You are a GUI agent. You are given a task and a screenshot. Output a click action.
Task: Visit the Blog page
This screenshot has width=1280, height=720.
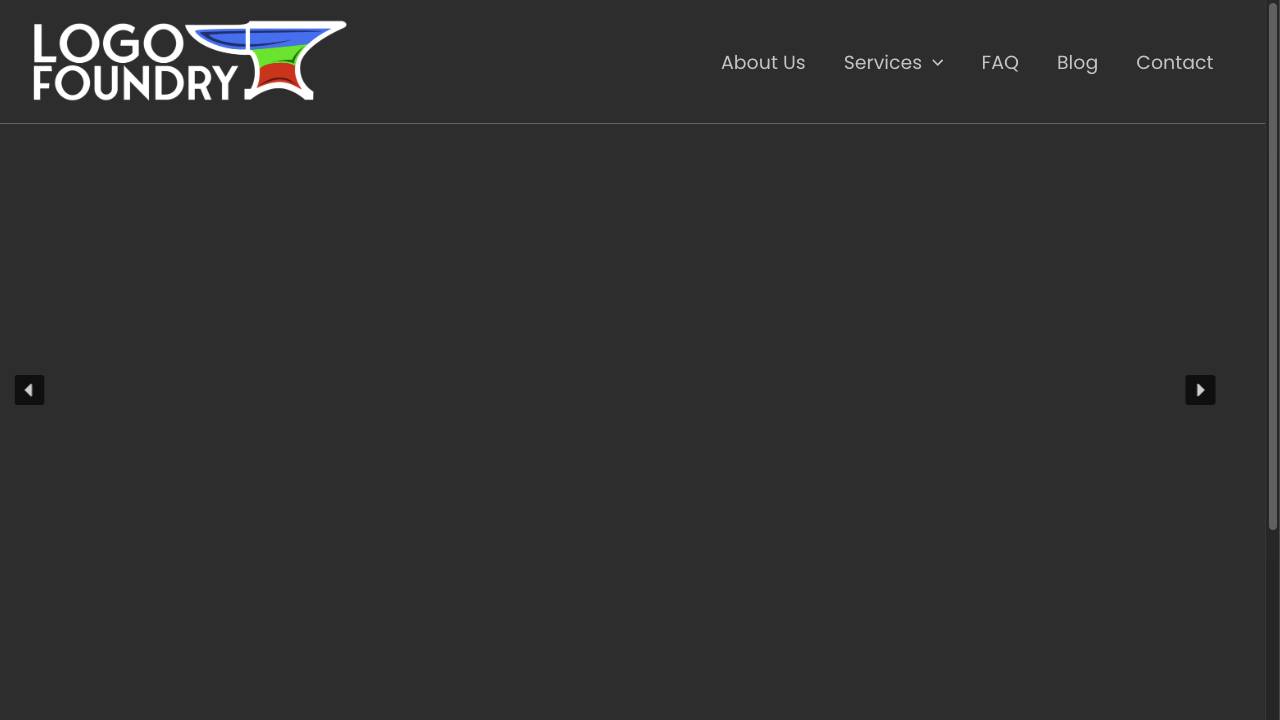pyautogui.click(x=1077, y=62)
